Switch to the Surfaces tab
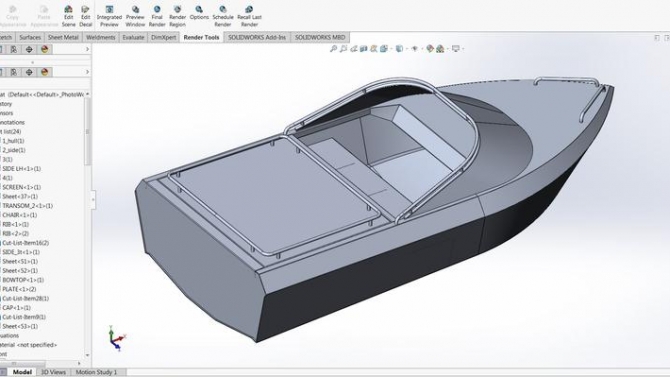The height and width of the screenshot is (377, 670). click(30, 37)
